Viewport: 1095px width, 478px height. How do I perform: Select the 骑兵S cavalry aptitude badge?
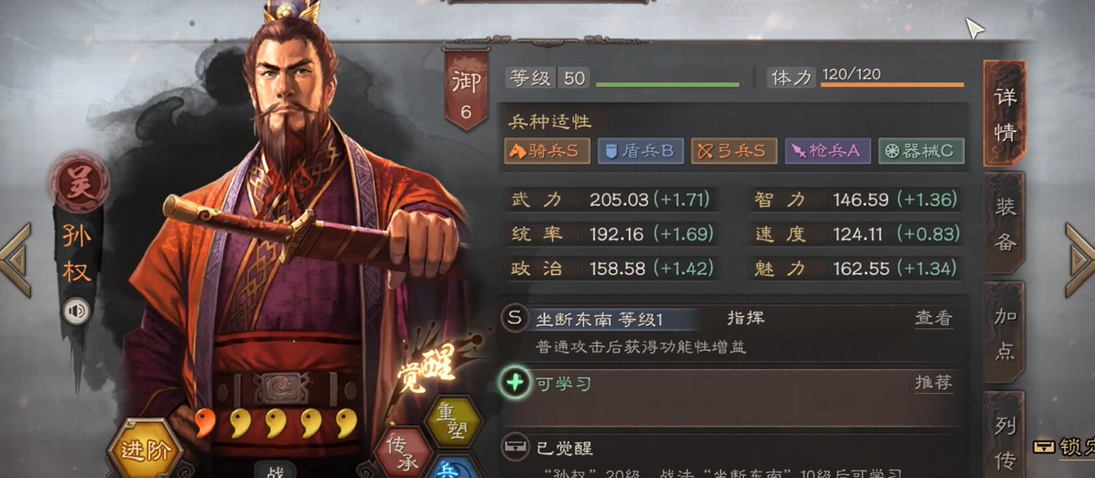click(x=547, y=151)
